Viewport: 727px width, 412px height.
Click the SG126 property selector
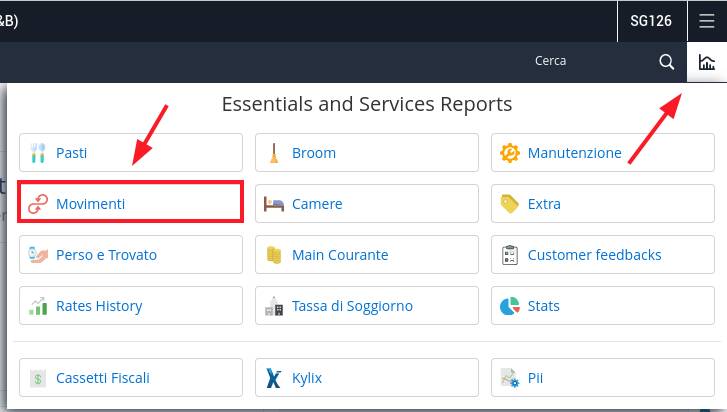pos(651,21)
